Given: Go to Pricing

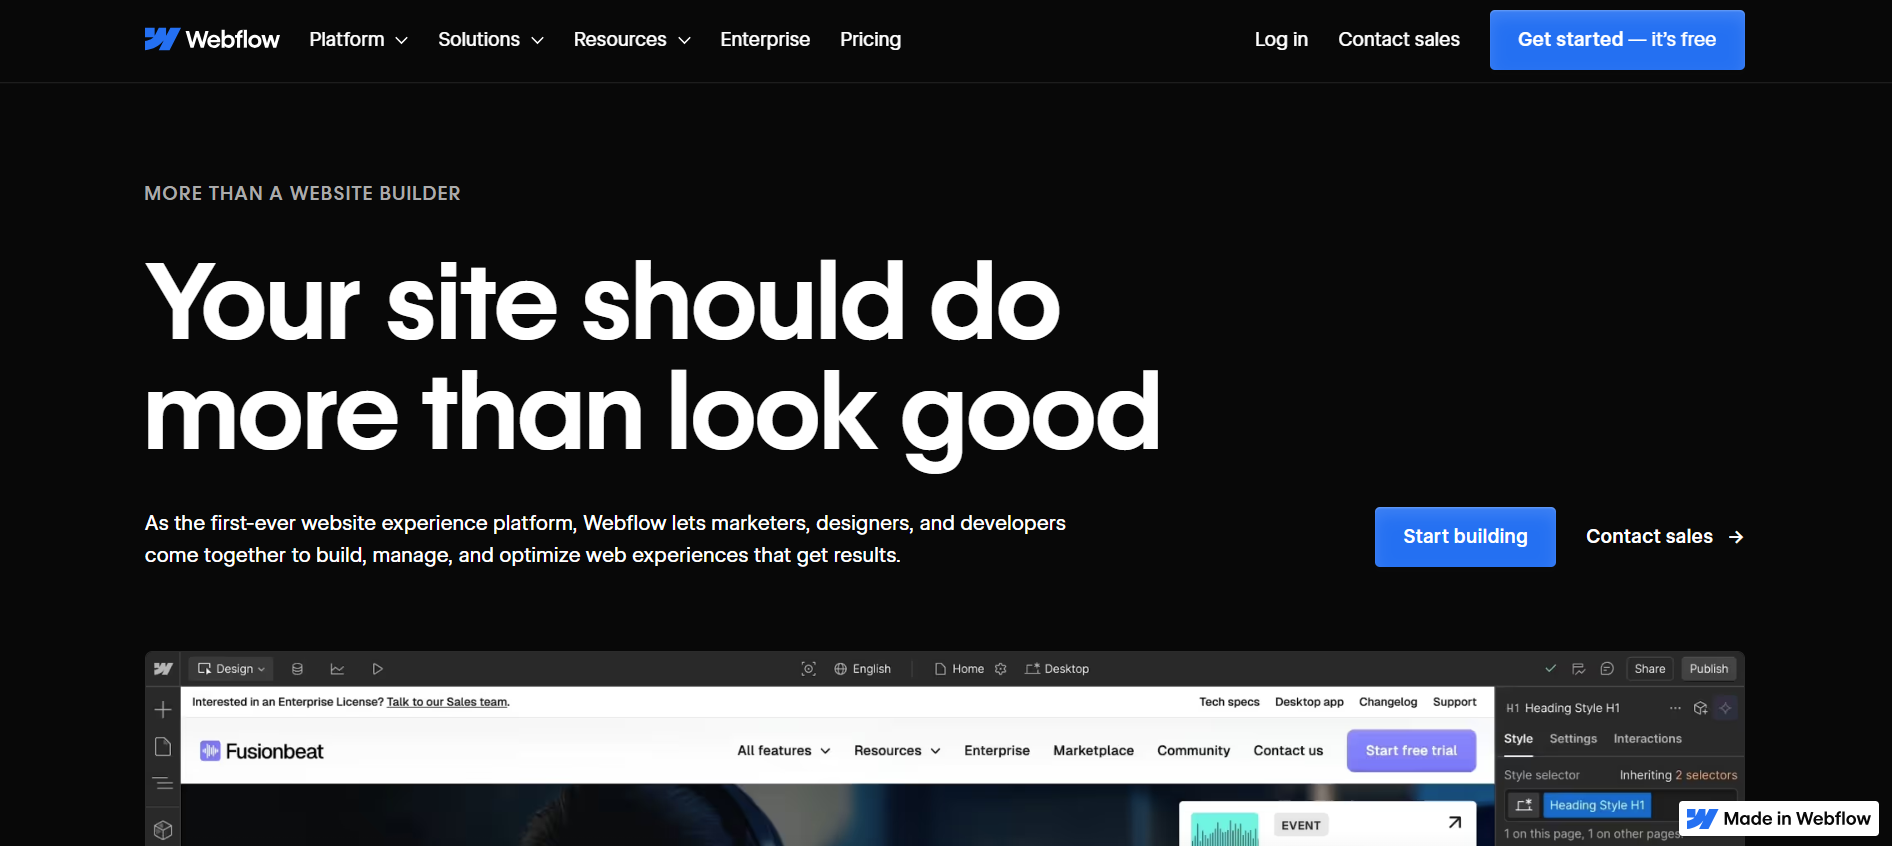Looking at the screenshot, I should tap(870, 39).
